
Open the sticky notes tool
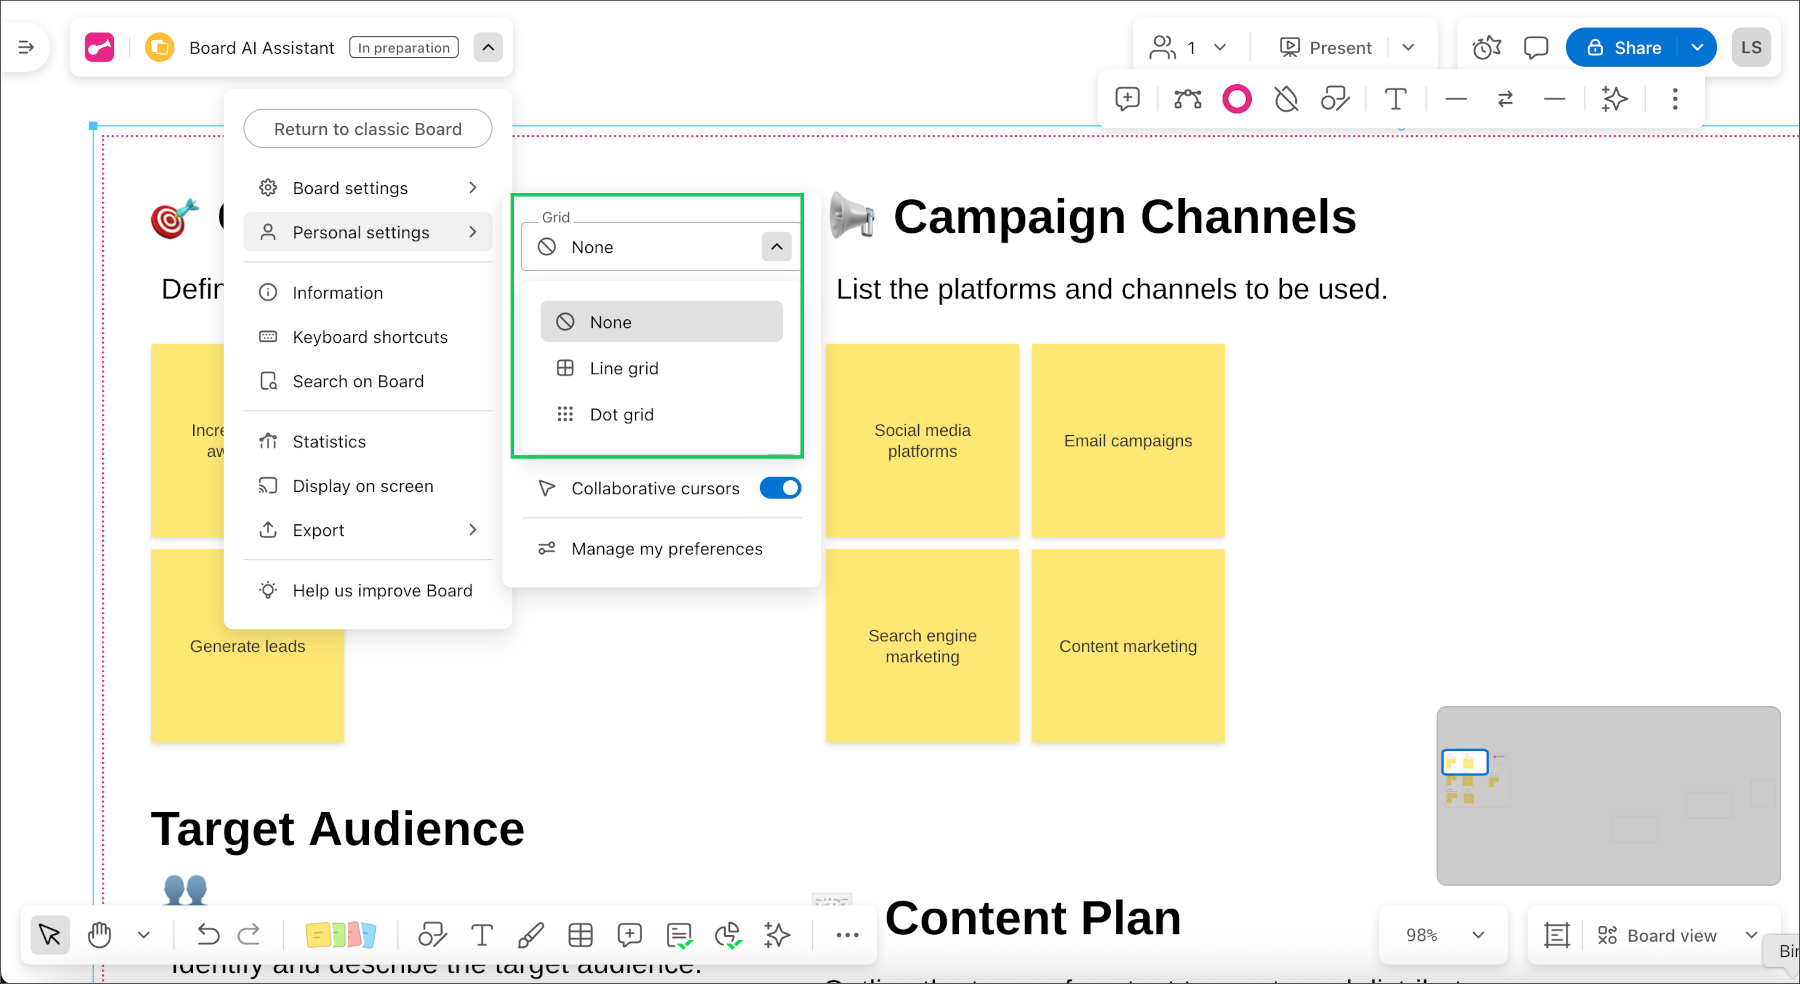(x=340, y=935)
